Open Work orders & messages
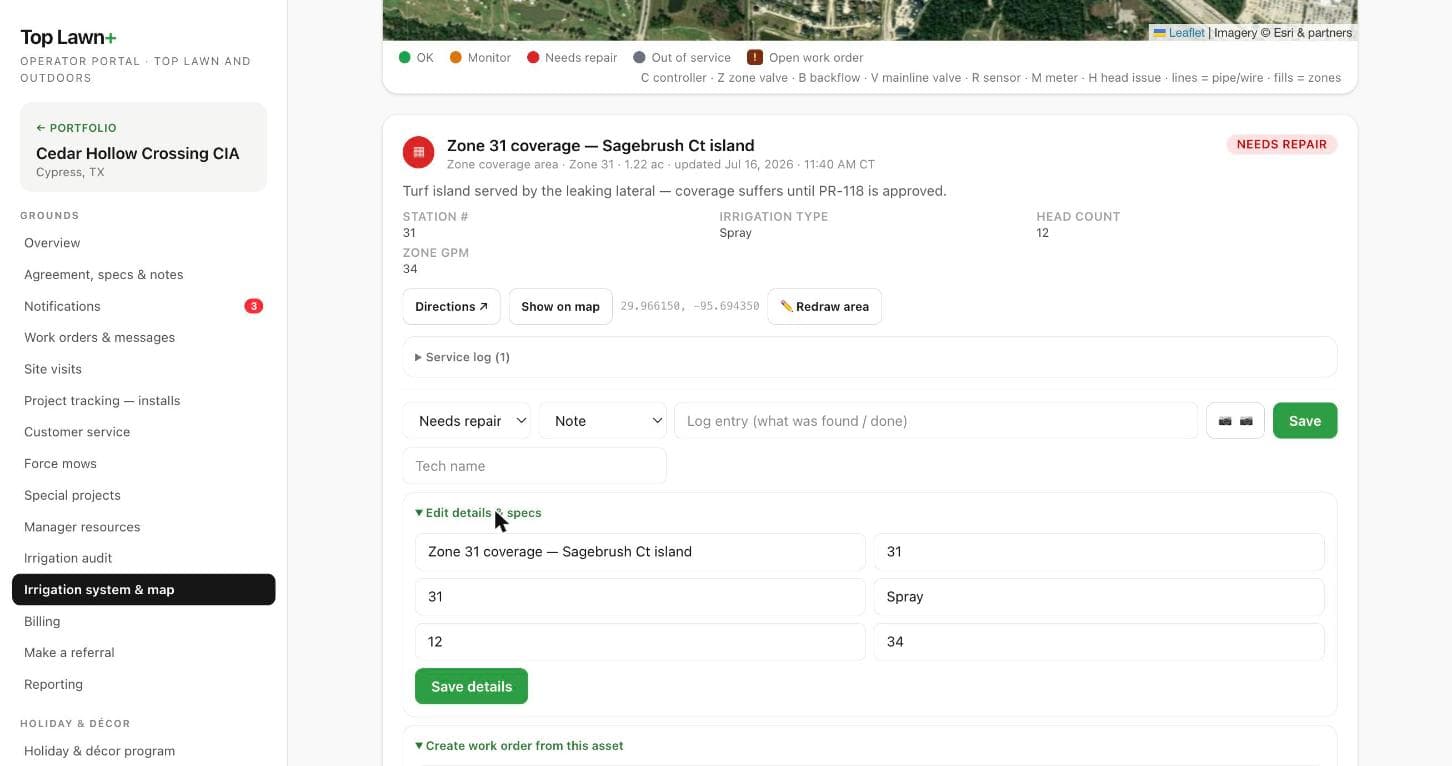Viewport: 1452px width, 766px height. [x=144, y=337]
